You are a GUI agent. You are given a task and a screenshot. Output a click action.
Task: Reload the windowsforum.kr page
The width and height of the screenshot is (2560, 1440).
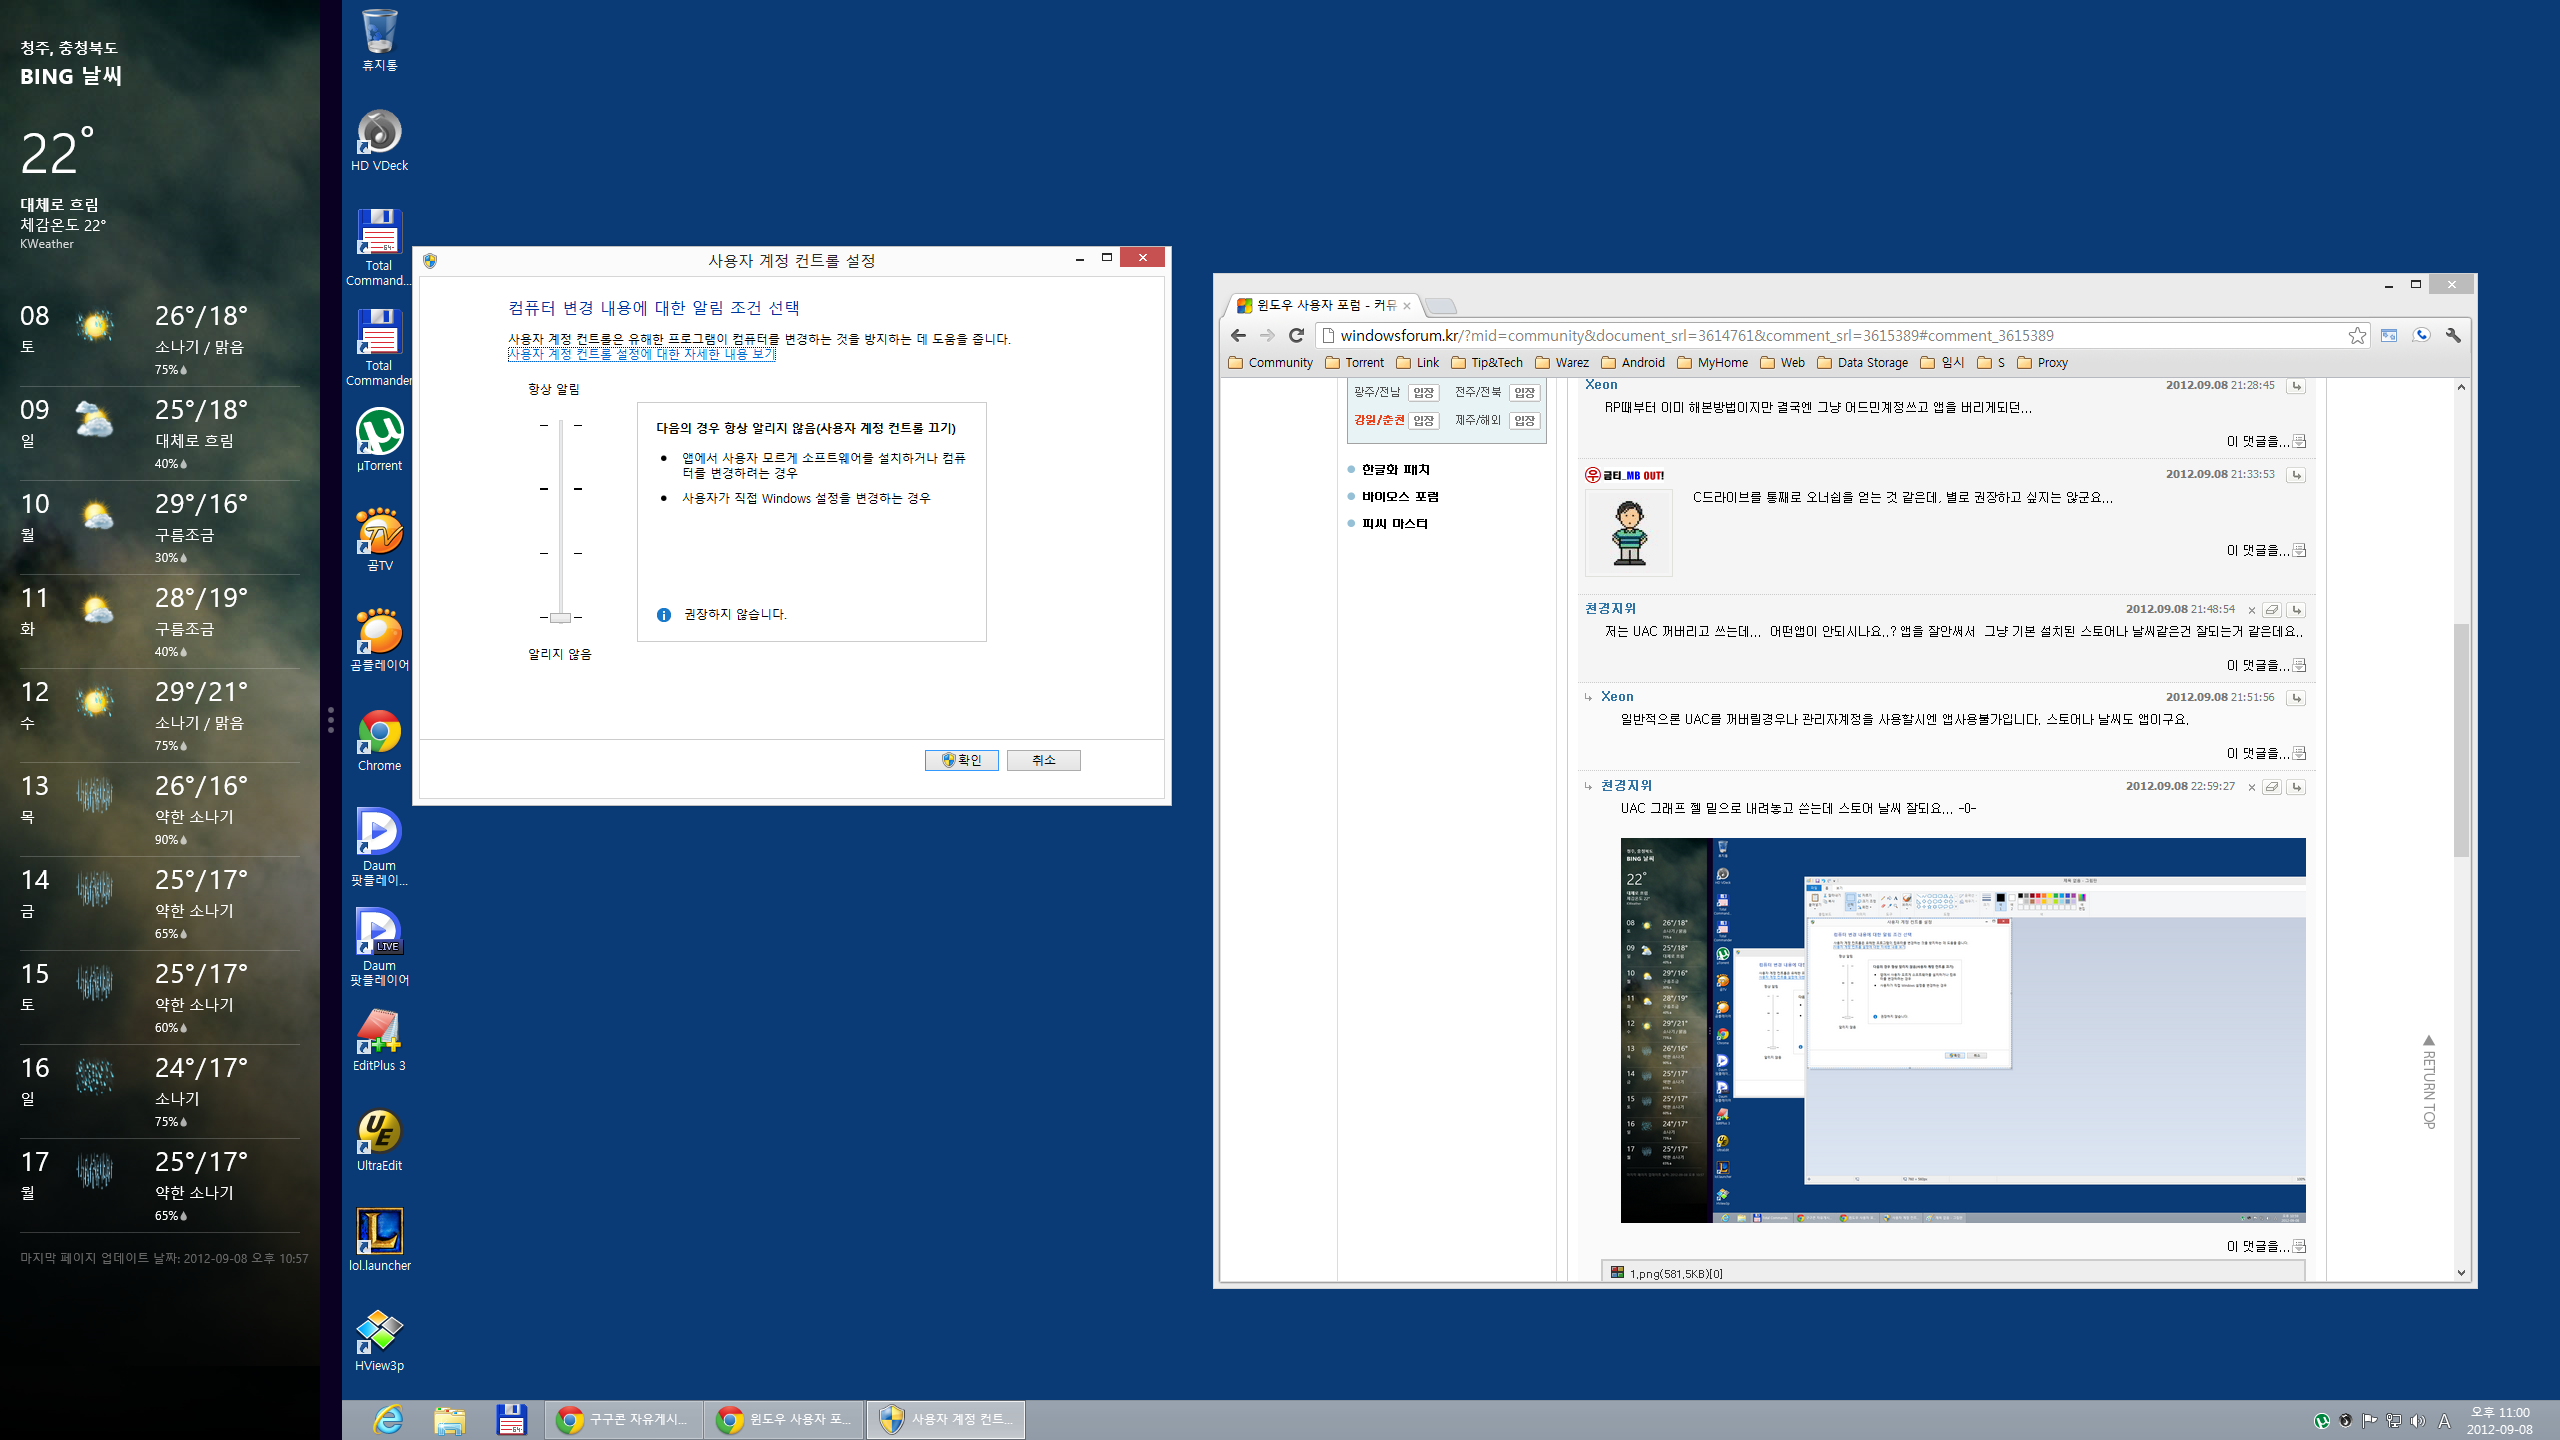pos(1297,335)
